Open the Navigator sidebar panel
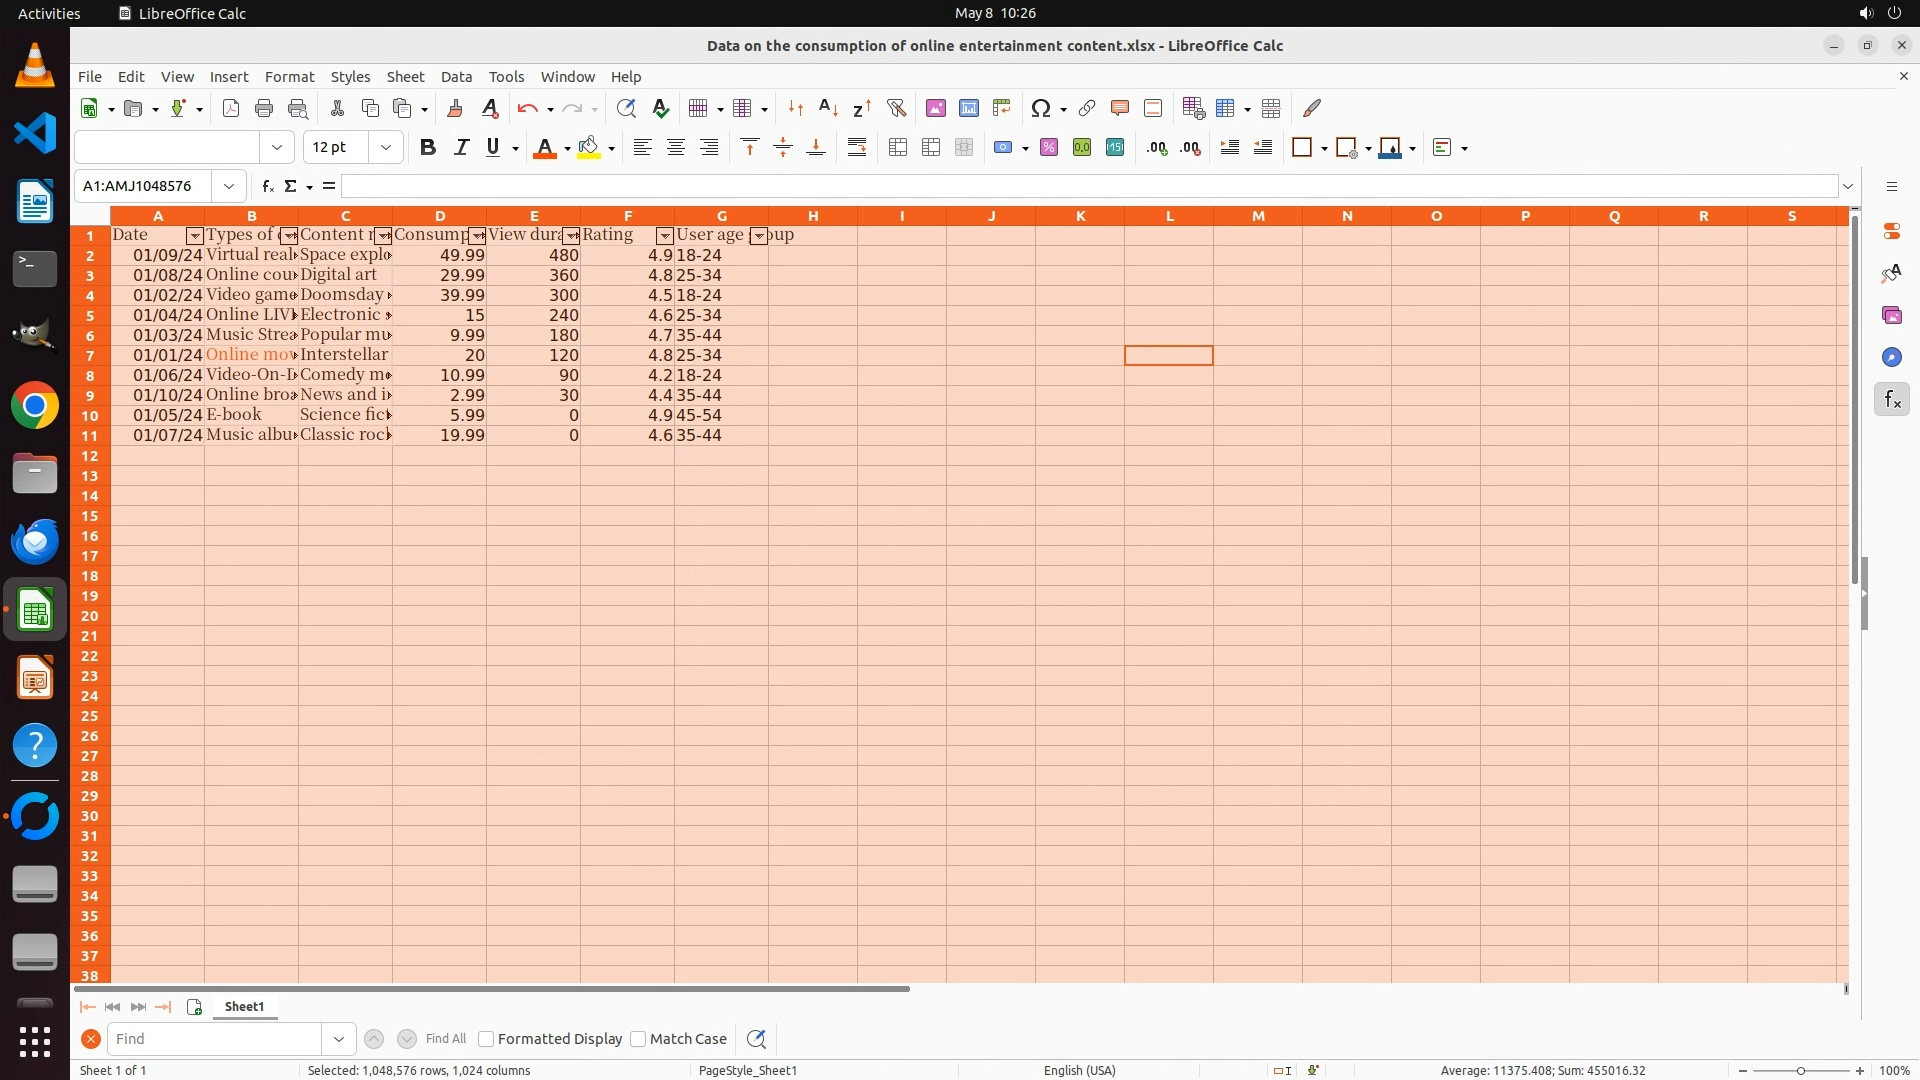 click(x=1891, y=358)
